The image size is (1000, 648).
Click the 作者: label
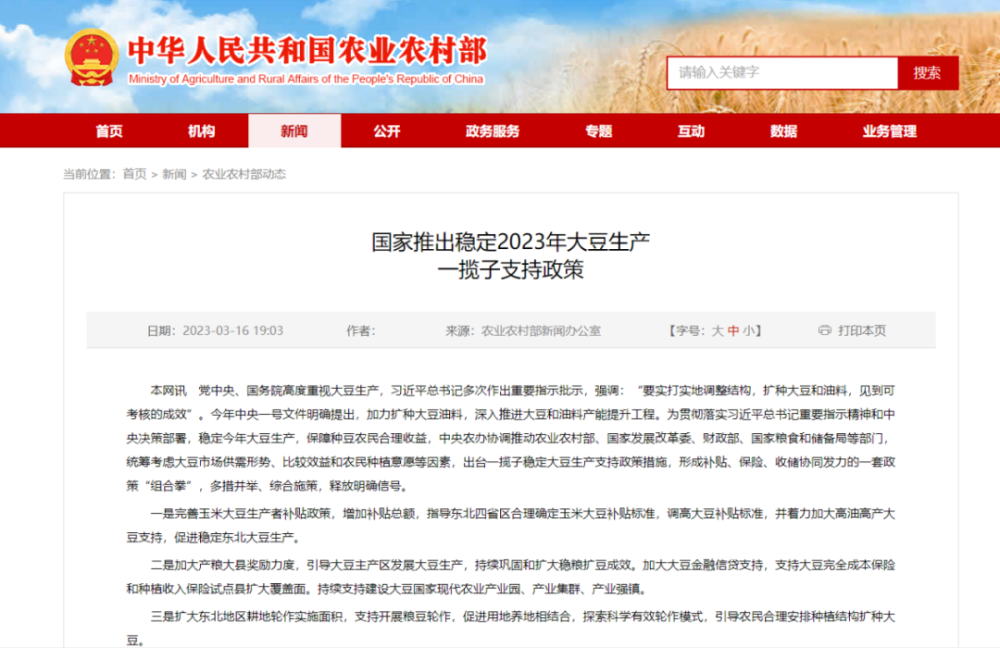click(x=360, y=330)
